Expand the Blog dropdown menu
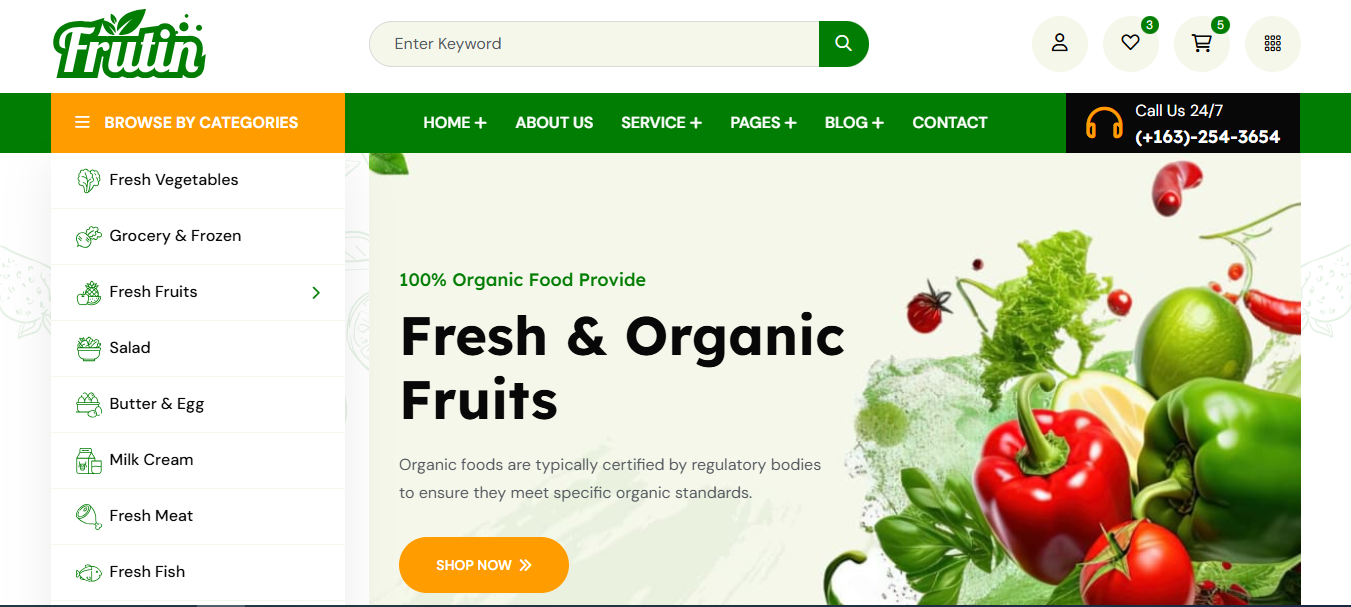The width and height of the screenshot is (1351, 607). (854, 123)
